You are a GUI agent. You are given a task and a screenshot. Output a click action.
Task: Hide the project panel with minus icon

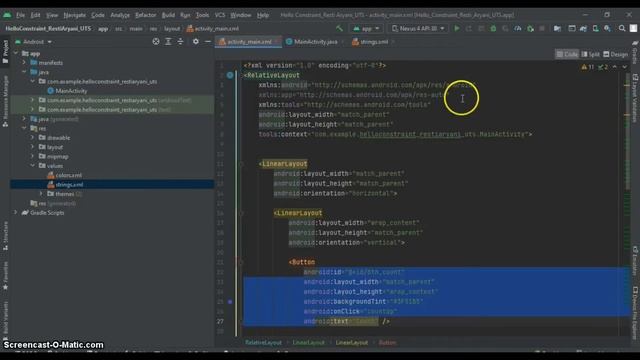pos(207,42)
